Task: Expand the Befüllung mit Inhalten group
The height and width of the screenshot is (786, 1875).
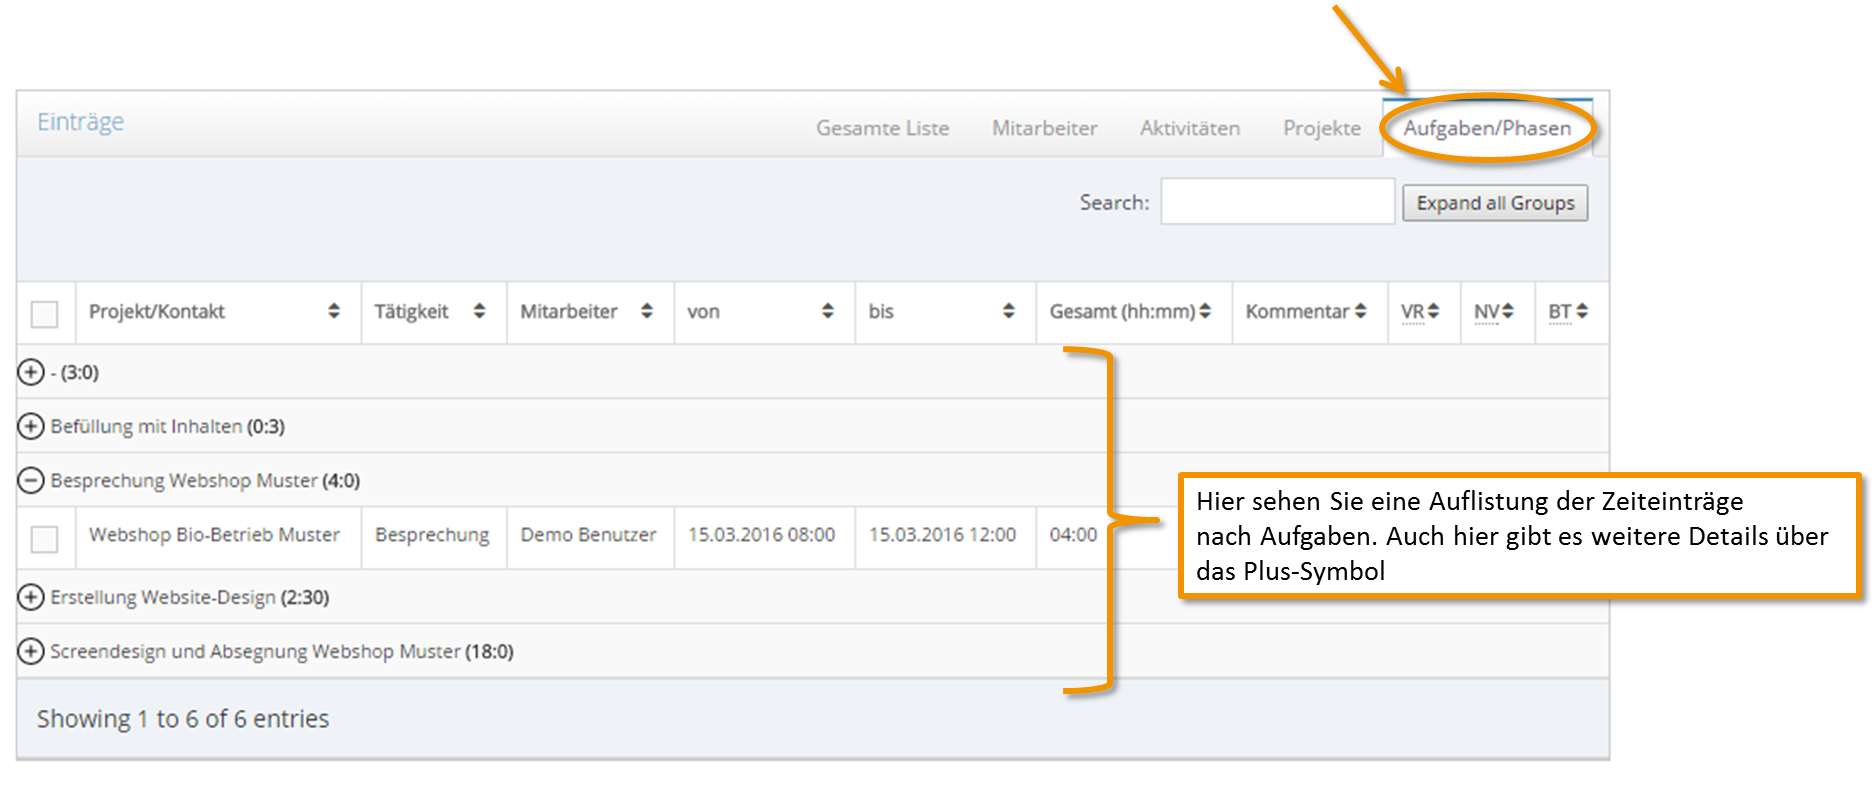Action: tap(32, 426)
